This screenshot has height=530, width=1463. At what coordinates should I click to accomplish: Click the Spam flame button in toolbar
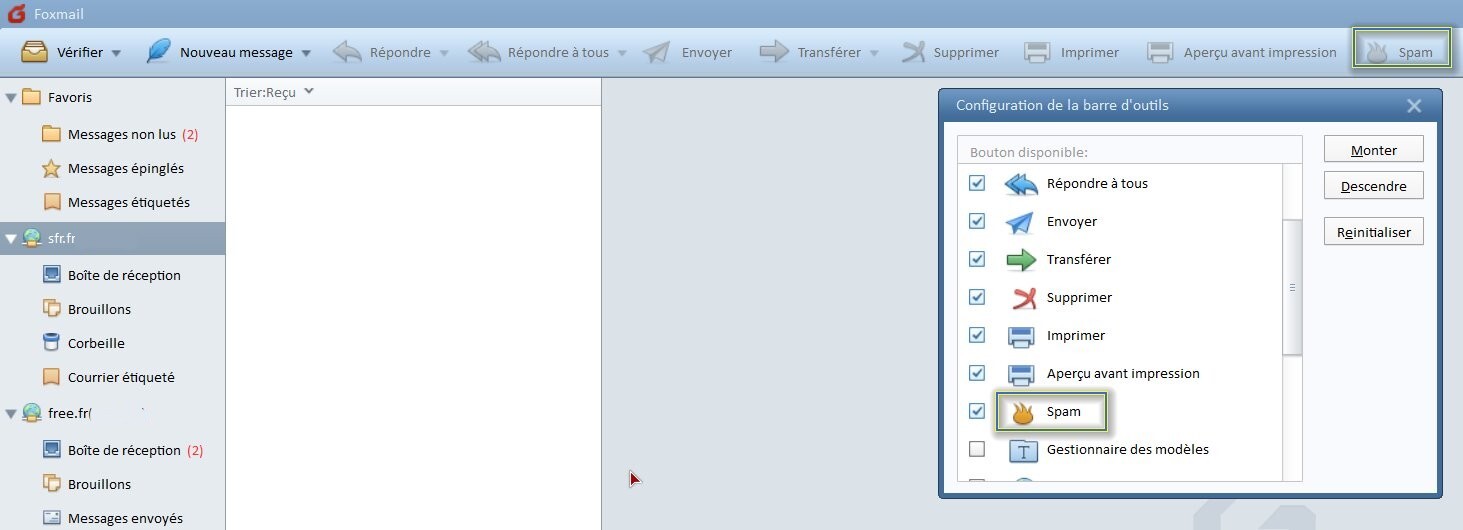pyautogui.click(x=1401, y=52)
